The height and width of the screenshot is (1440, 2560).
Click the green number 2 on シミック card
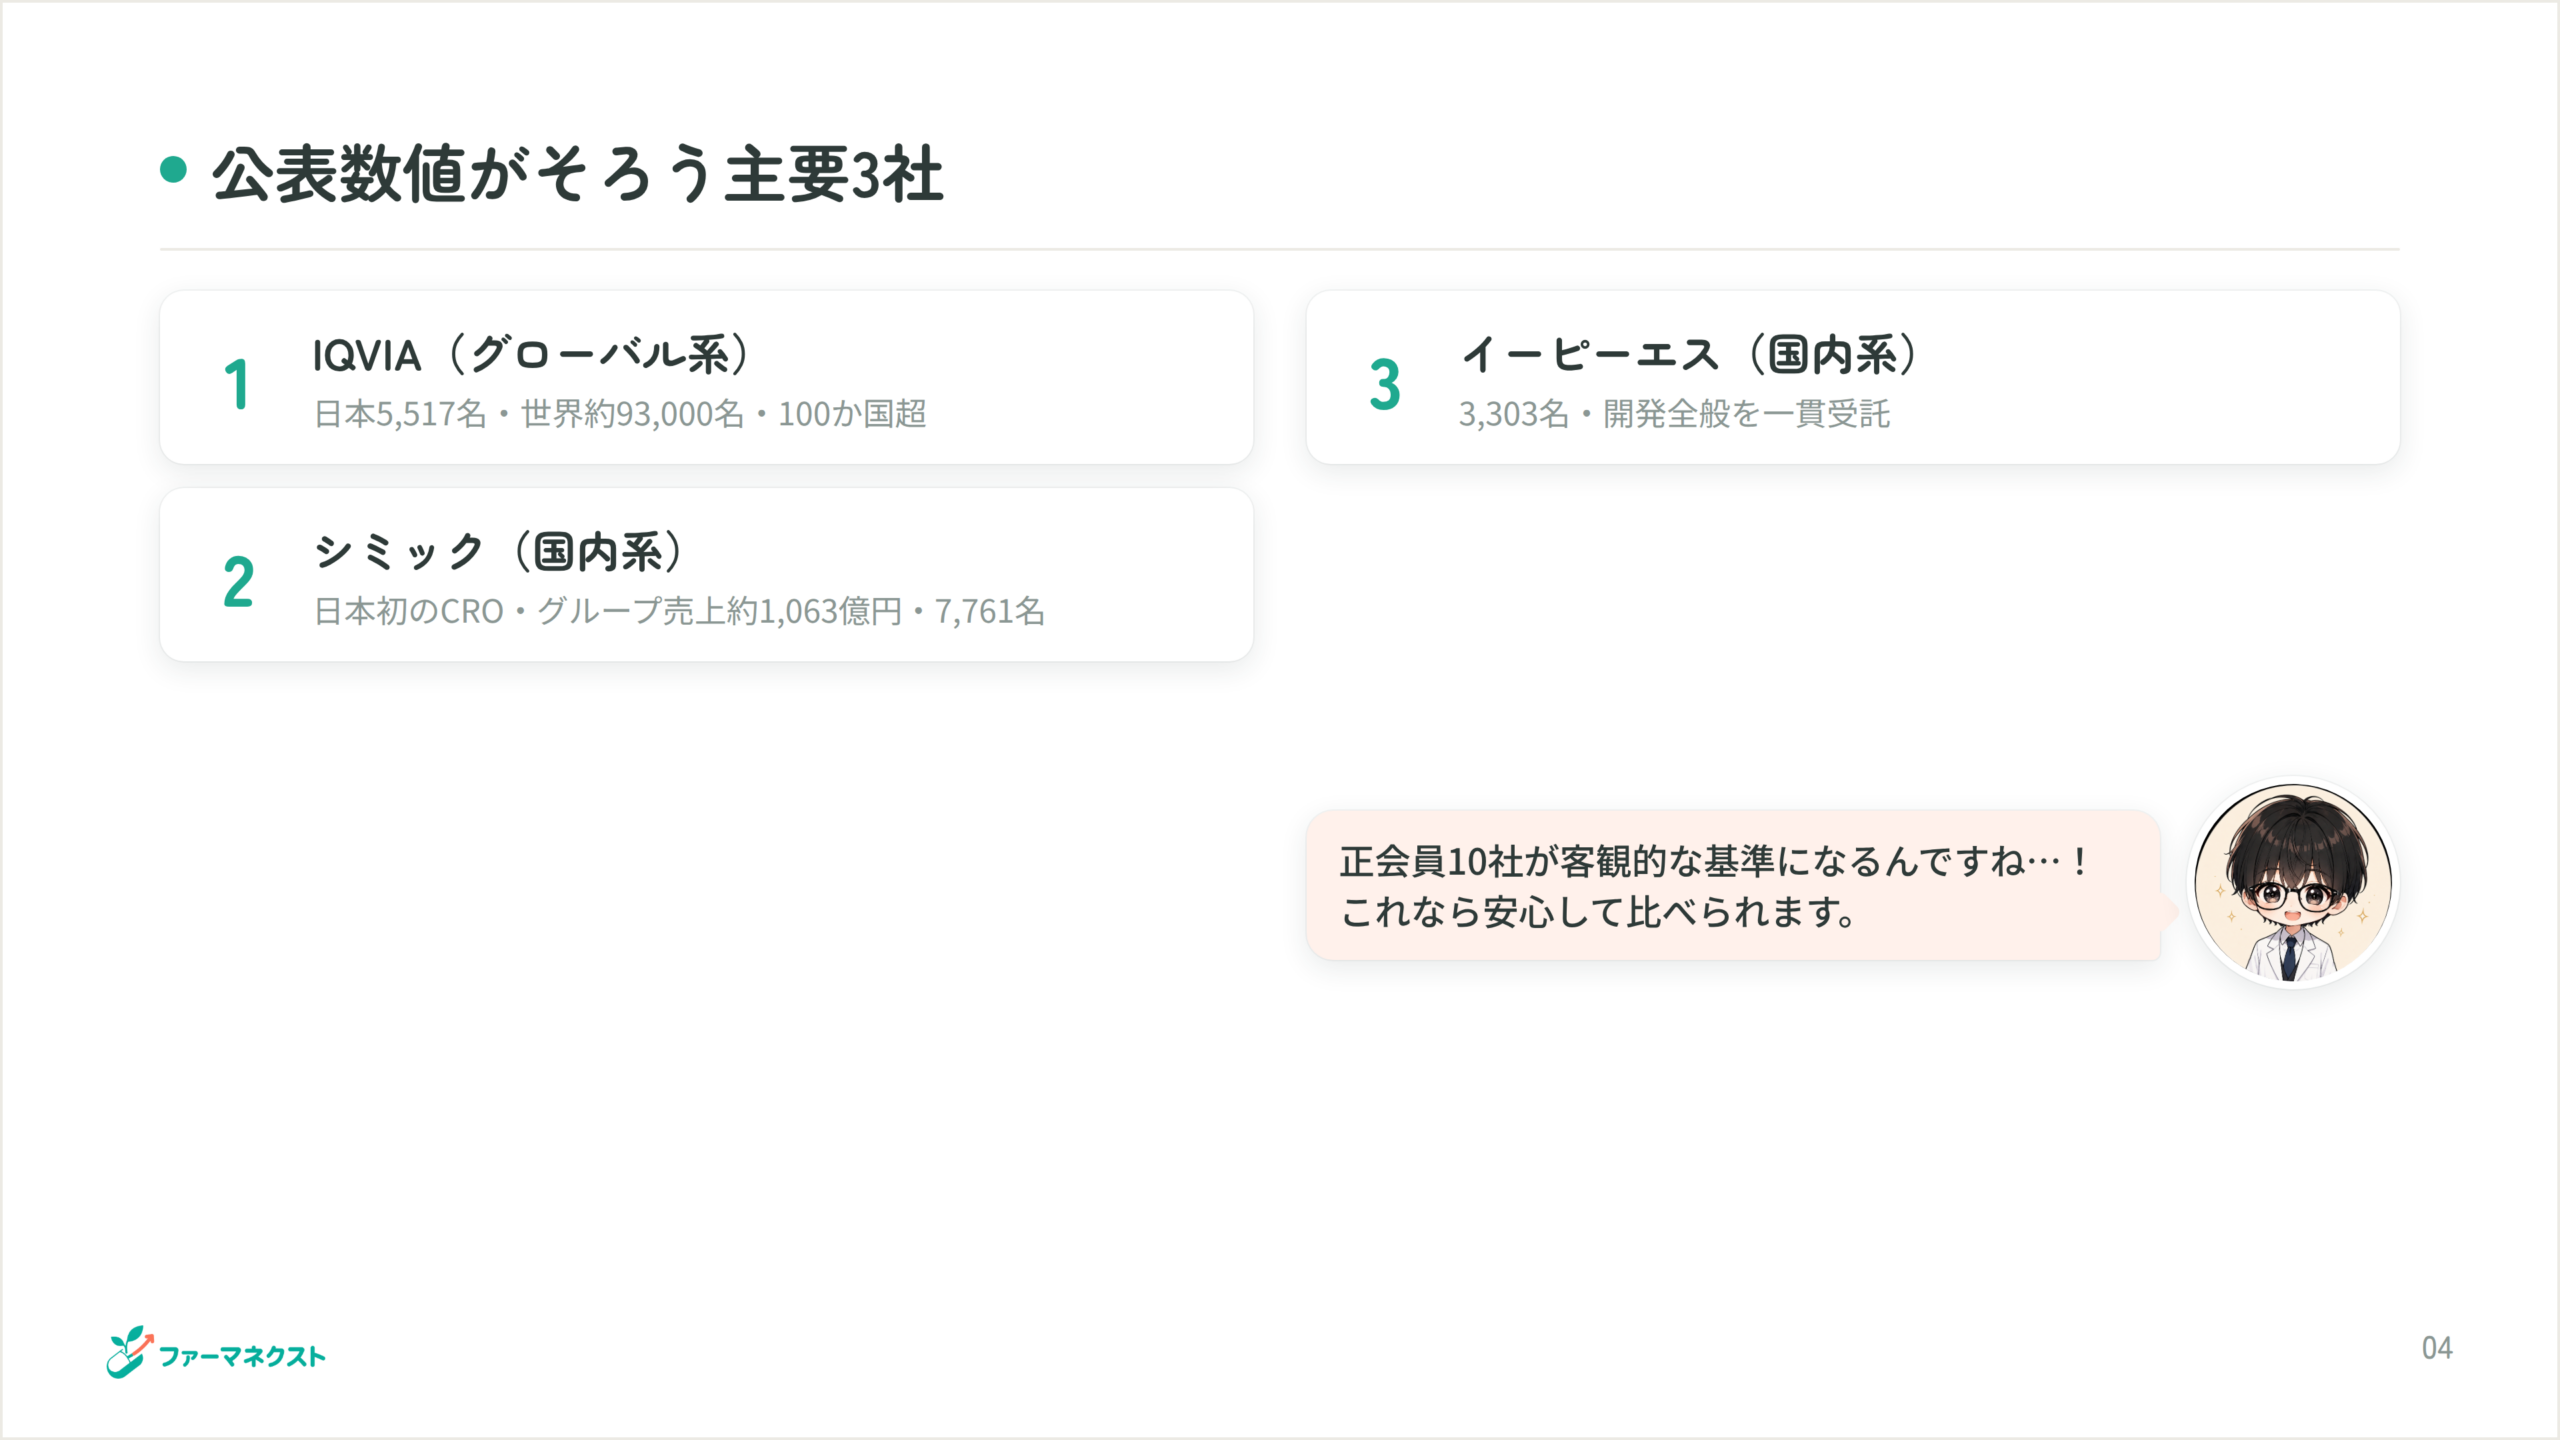[238, 581]
